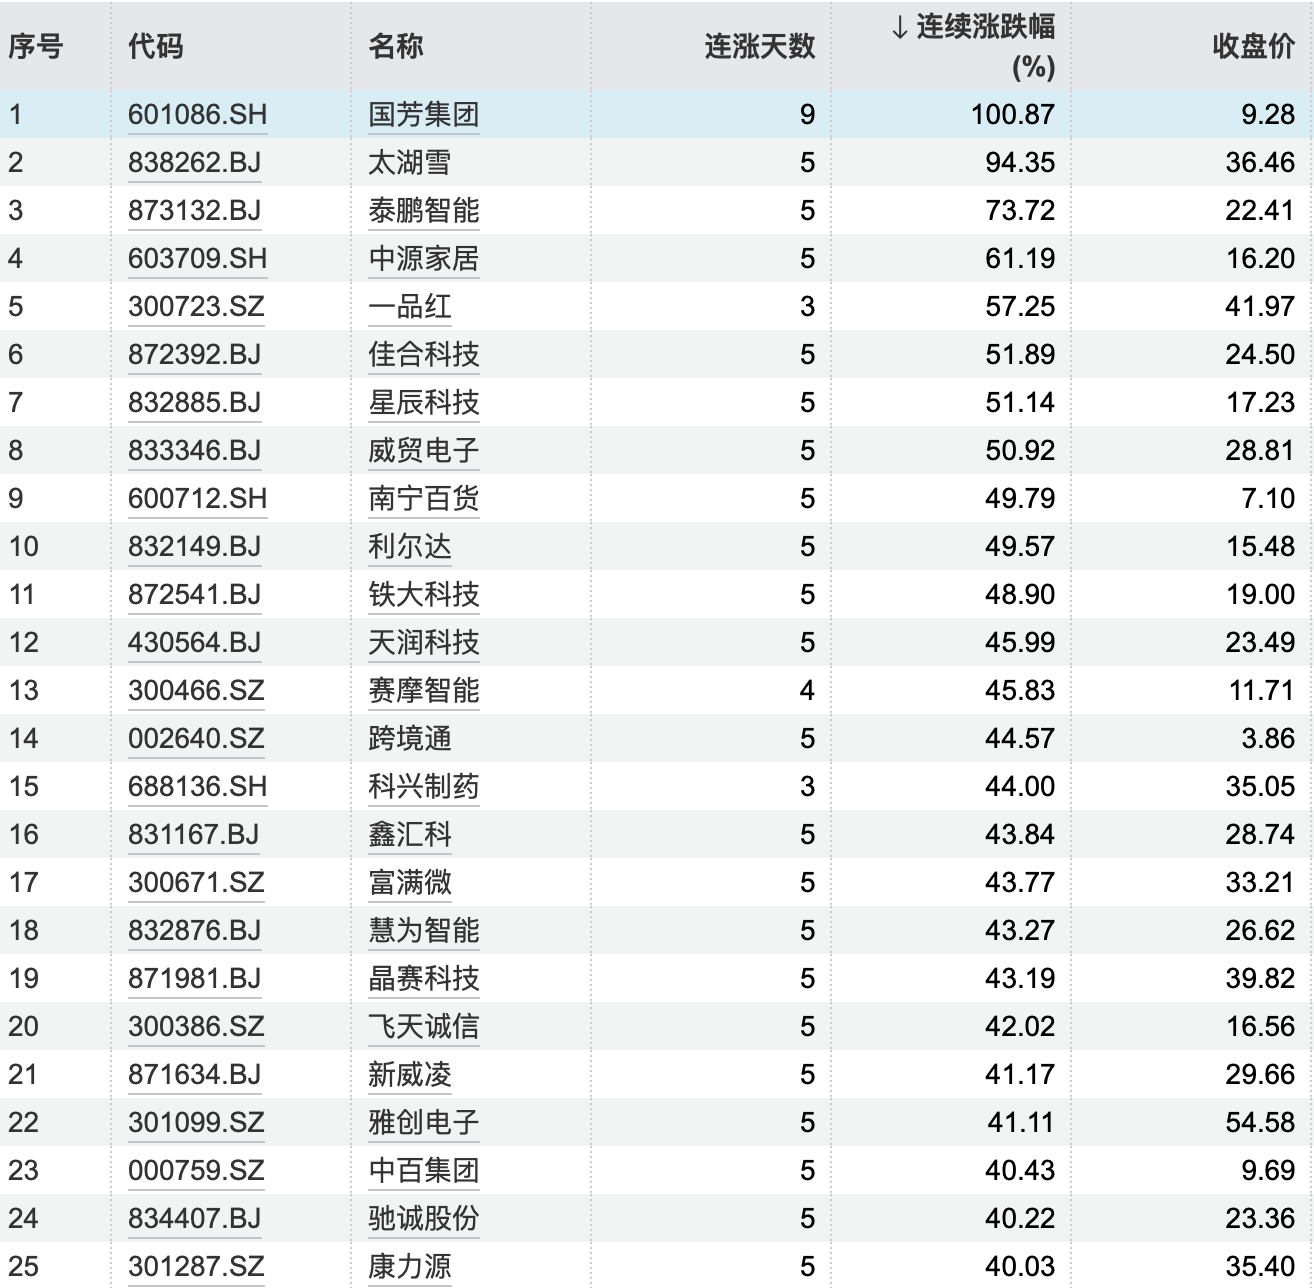The image size is (1314, 1288).
Task: Click the 代码 column header
Action: [156, 46]
